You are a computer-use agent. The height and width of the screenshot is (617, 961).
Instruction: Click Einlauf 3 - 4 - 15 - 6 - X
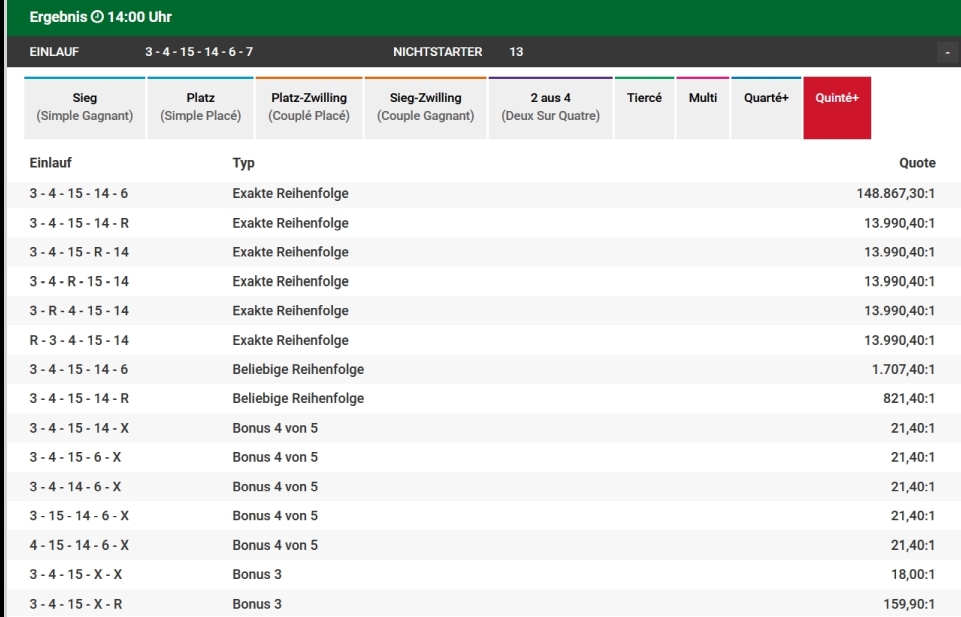pyautogui.click(x=75, y=457)
